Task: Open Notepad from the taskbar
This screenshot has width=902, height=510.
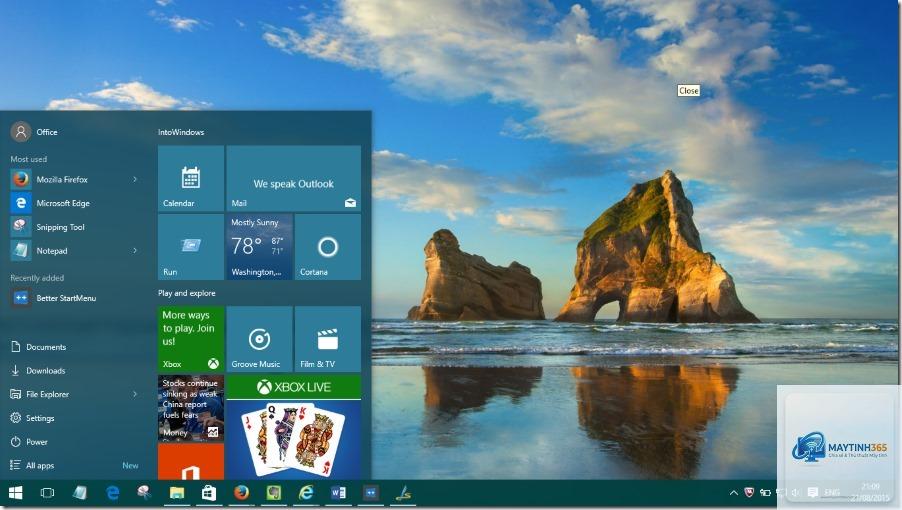Action: click(x=80, y=493)
